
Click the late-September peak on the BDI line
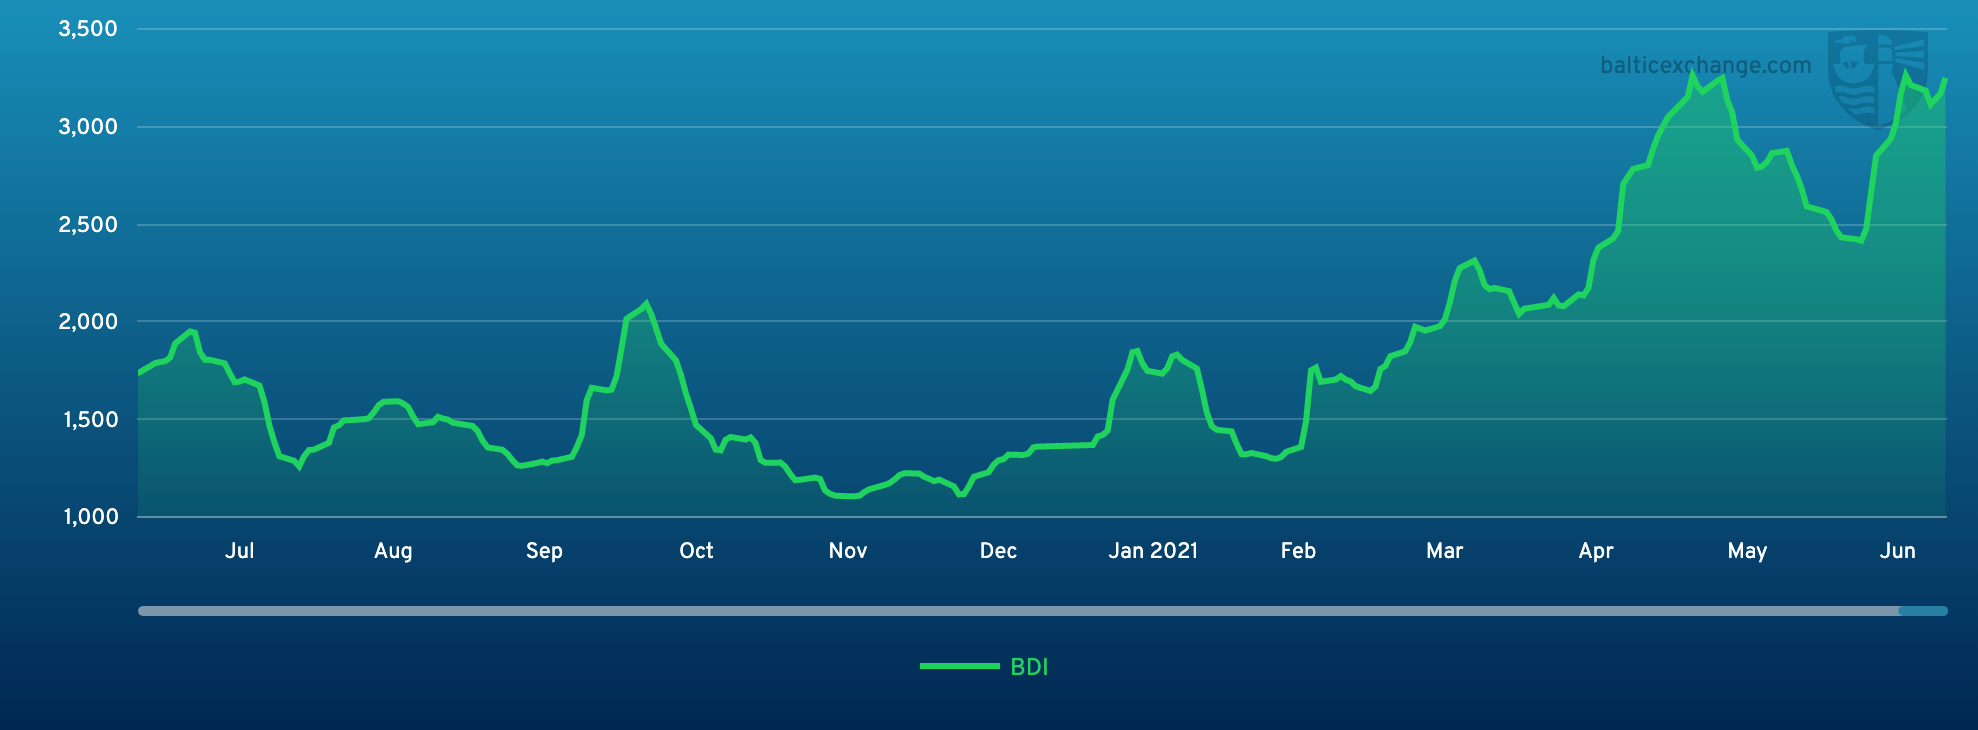646,303
